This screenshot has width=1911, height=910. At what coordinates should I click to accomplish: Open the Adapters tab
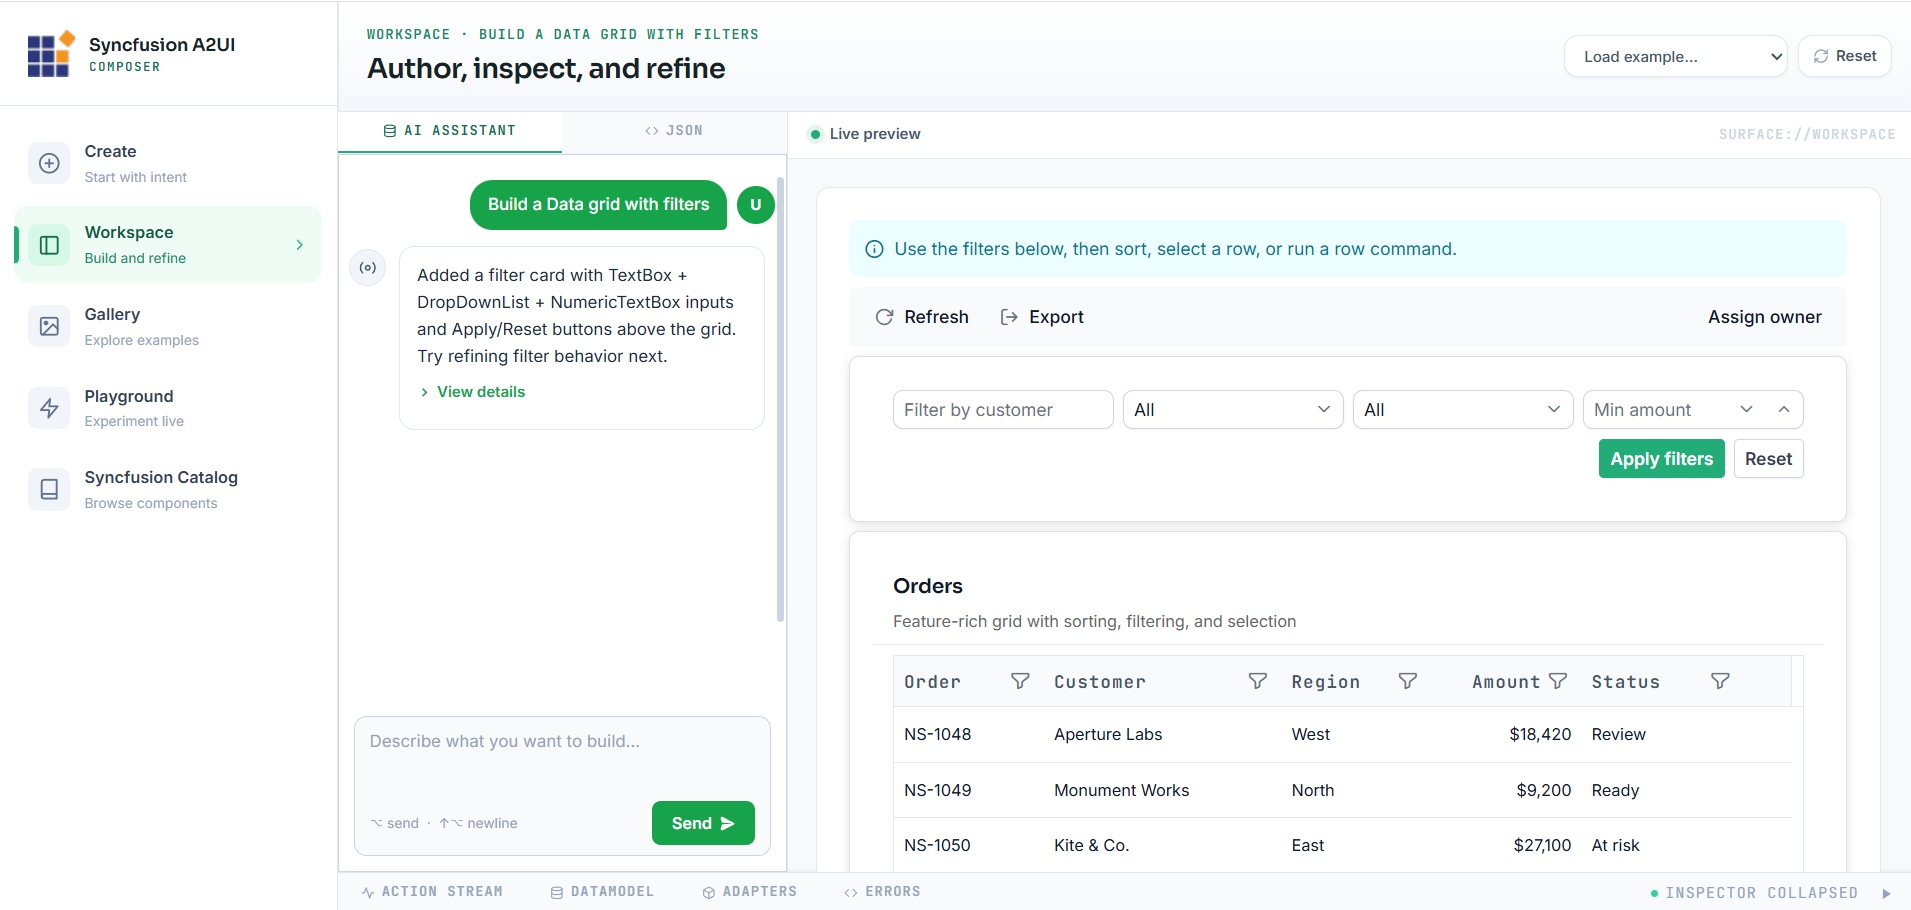click(749, 892)
